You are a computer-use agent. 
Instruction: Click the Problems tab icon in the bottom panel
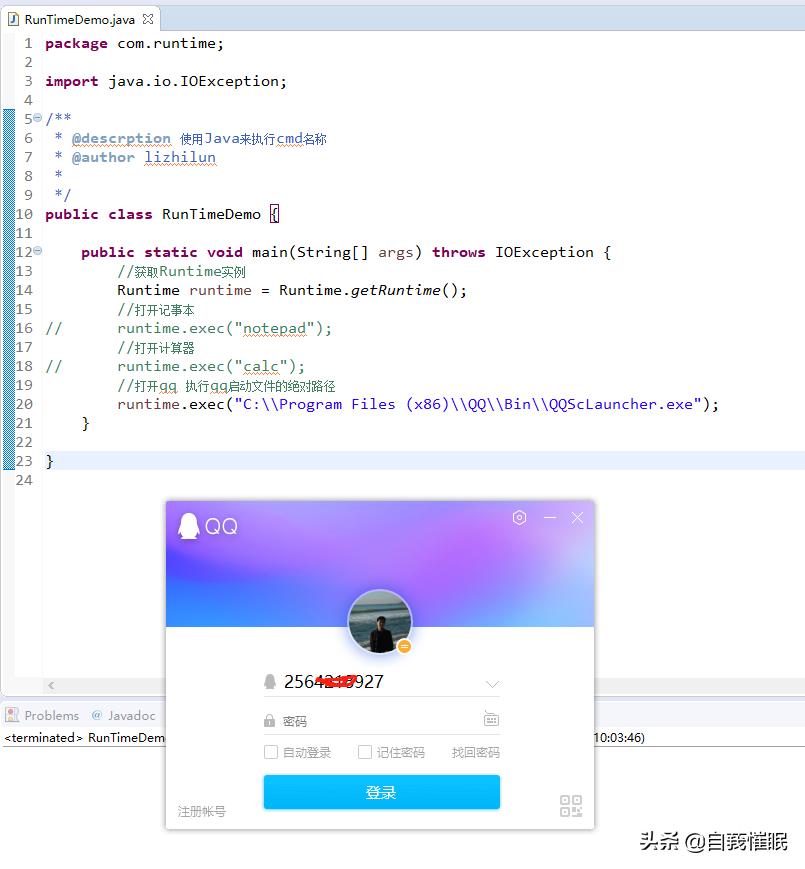[12, 715]
